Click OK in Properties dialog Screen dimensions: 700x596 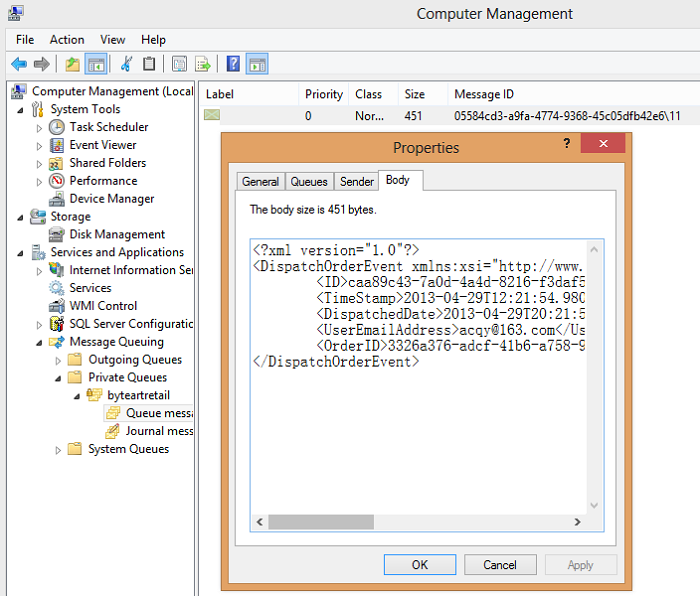tap(420, 565)
